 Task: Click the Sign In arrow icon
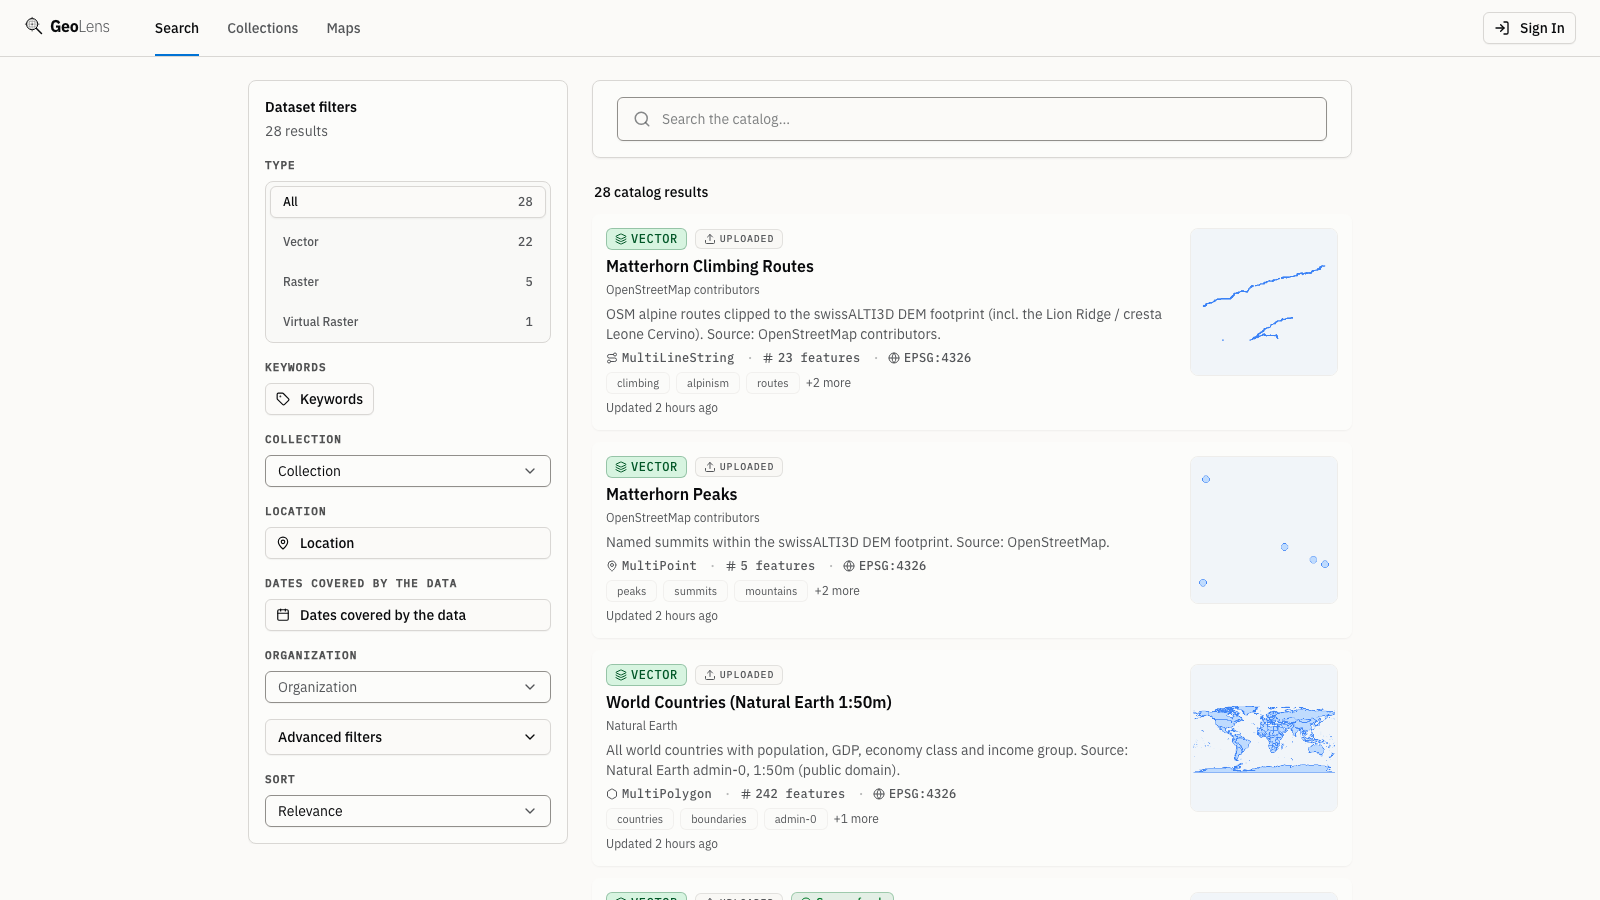[x=1502, y=28]
